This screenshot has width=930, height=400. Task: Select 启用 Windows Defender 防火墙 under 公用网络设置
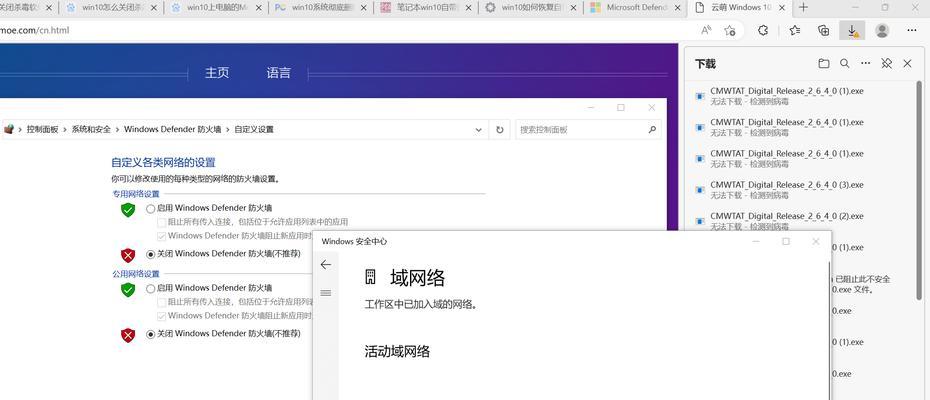(151, 288)
